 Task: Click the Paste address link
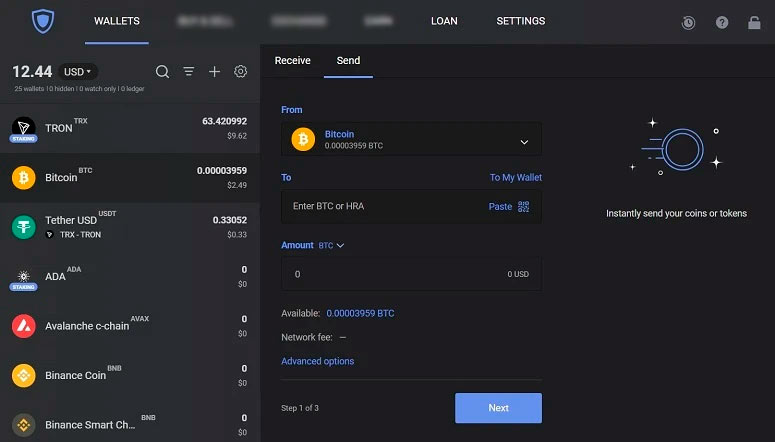pyautogui.click(x=500, y=207)
